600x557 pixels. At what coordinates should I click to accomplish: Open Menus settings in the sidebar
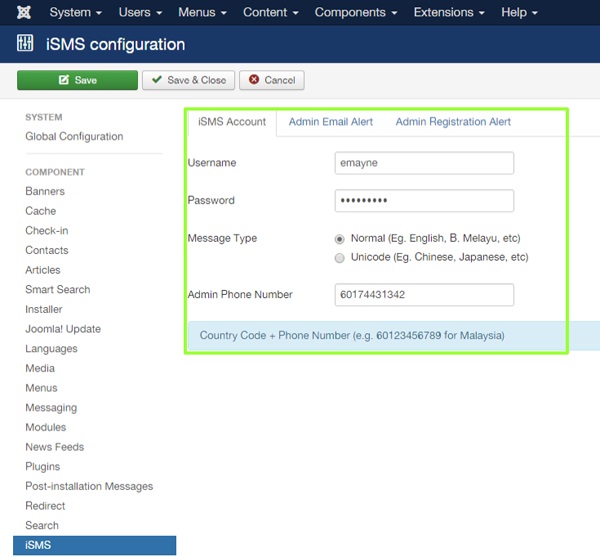pos(41,388)
